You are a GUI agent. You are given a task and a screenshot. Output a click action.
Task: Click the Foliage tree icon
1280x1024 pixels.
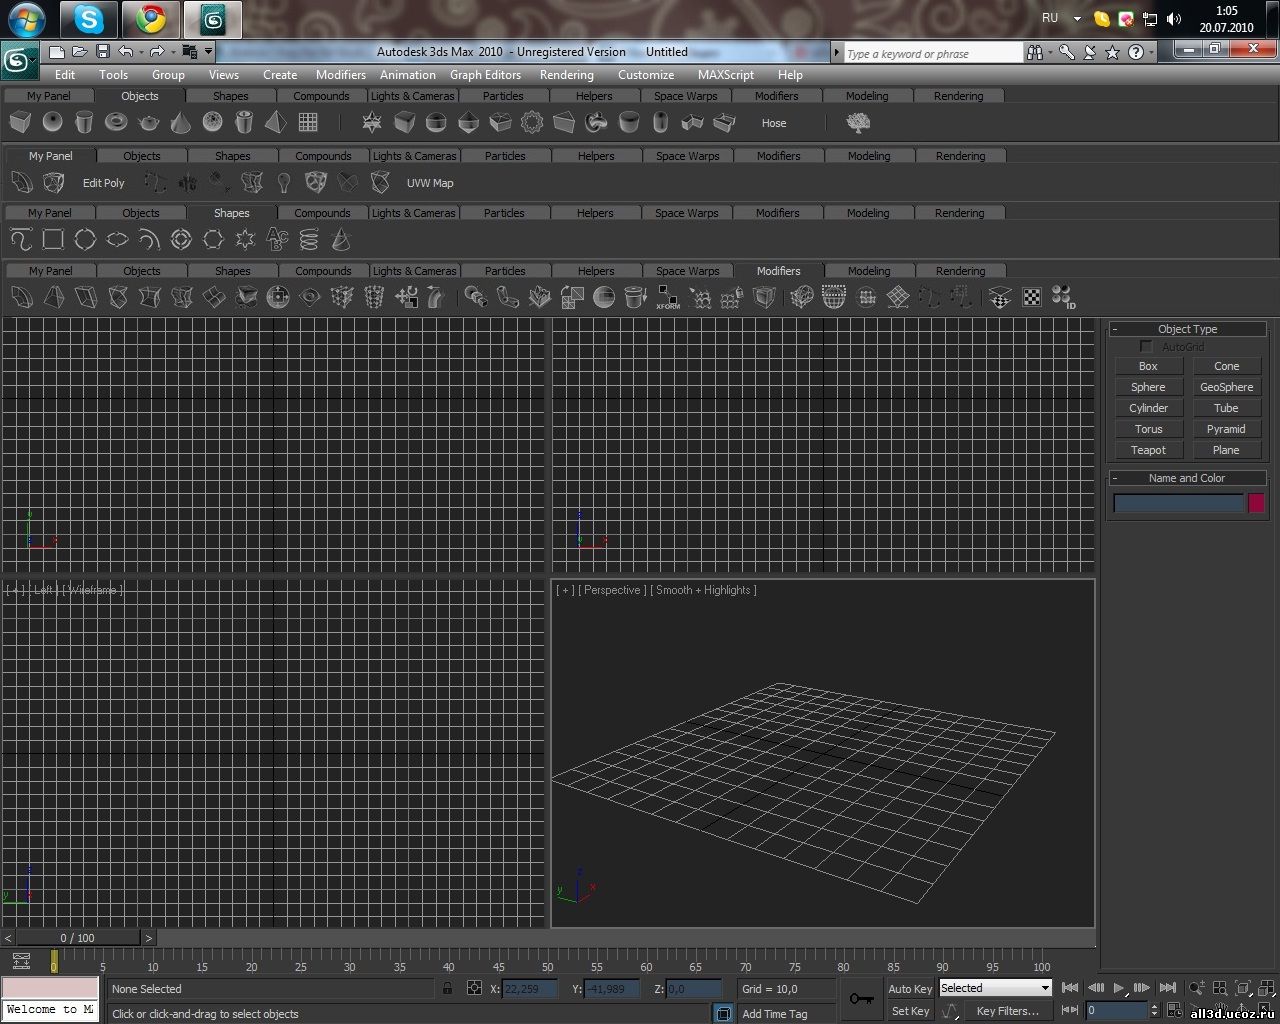click(858, 123)
